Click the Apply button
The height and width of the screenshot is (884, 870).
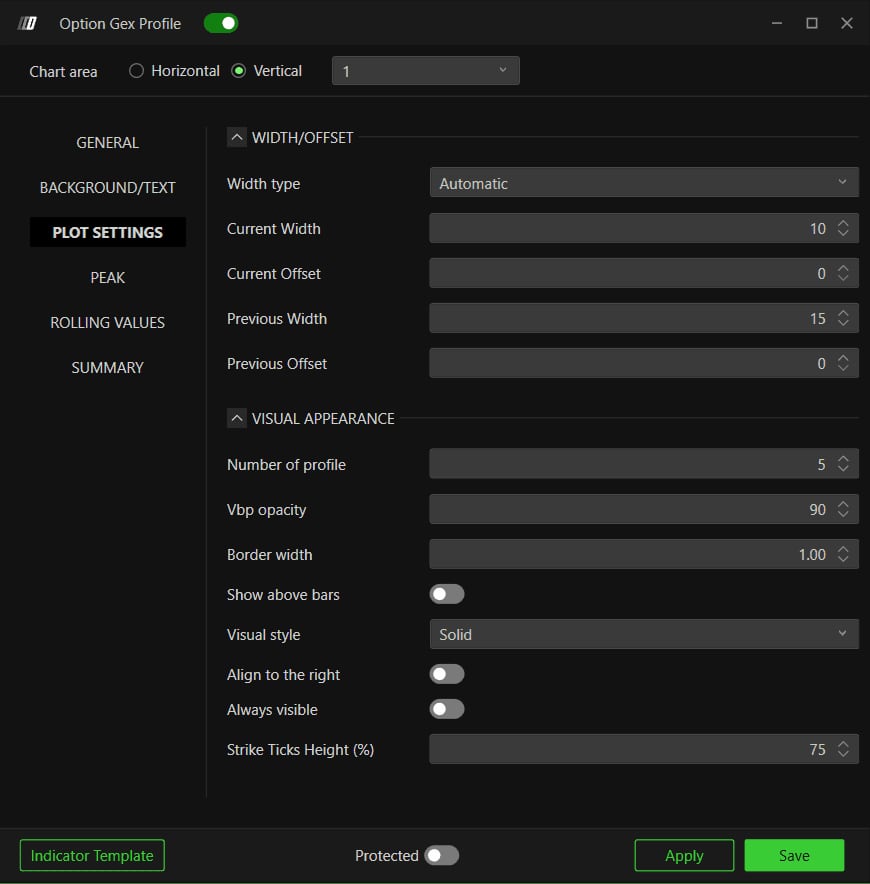point(684,855)
